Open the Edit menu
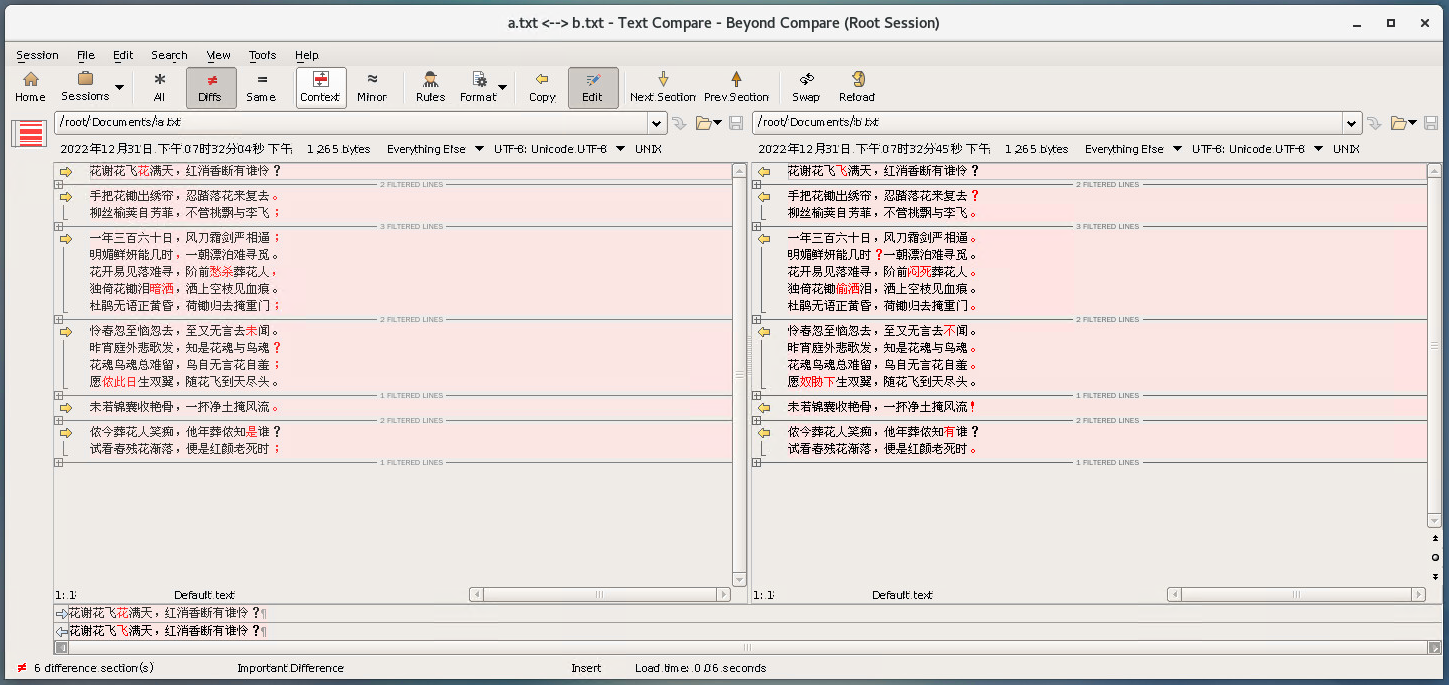This screenshot has width=1449, height=685. point(123,55)
